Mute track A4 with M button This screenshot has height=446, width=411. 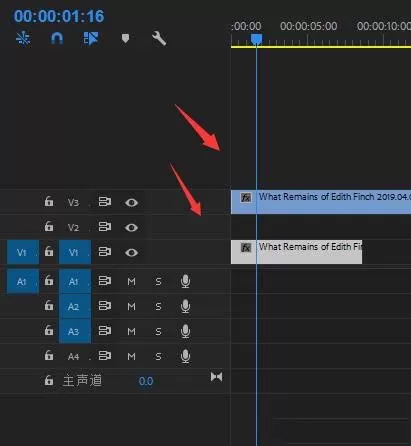tap(131, 357)
